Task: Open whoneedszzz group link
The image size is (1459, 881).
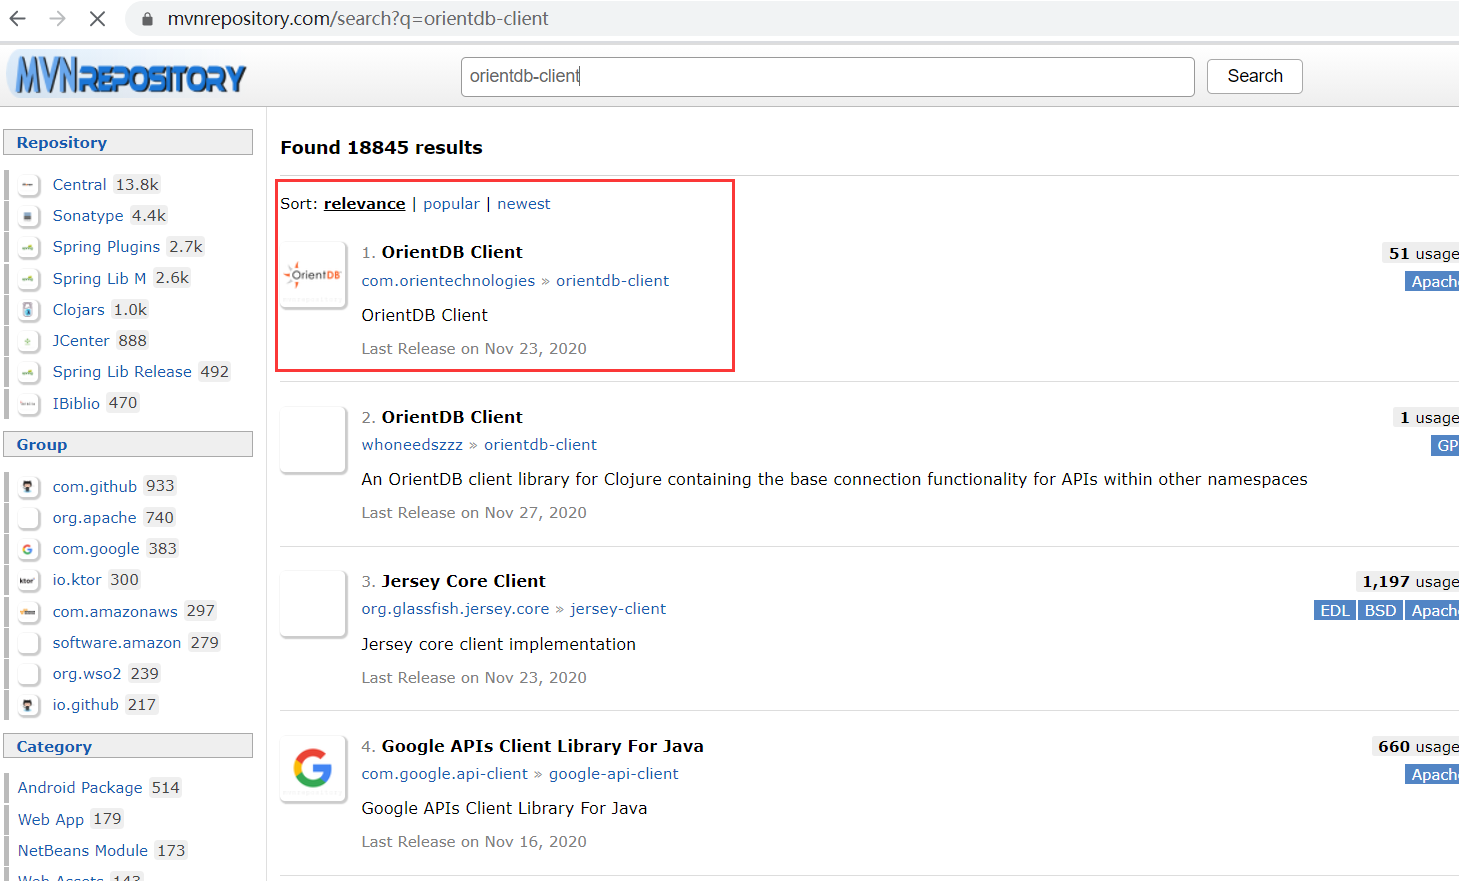Action: [x=412, y=445]
